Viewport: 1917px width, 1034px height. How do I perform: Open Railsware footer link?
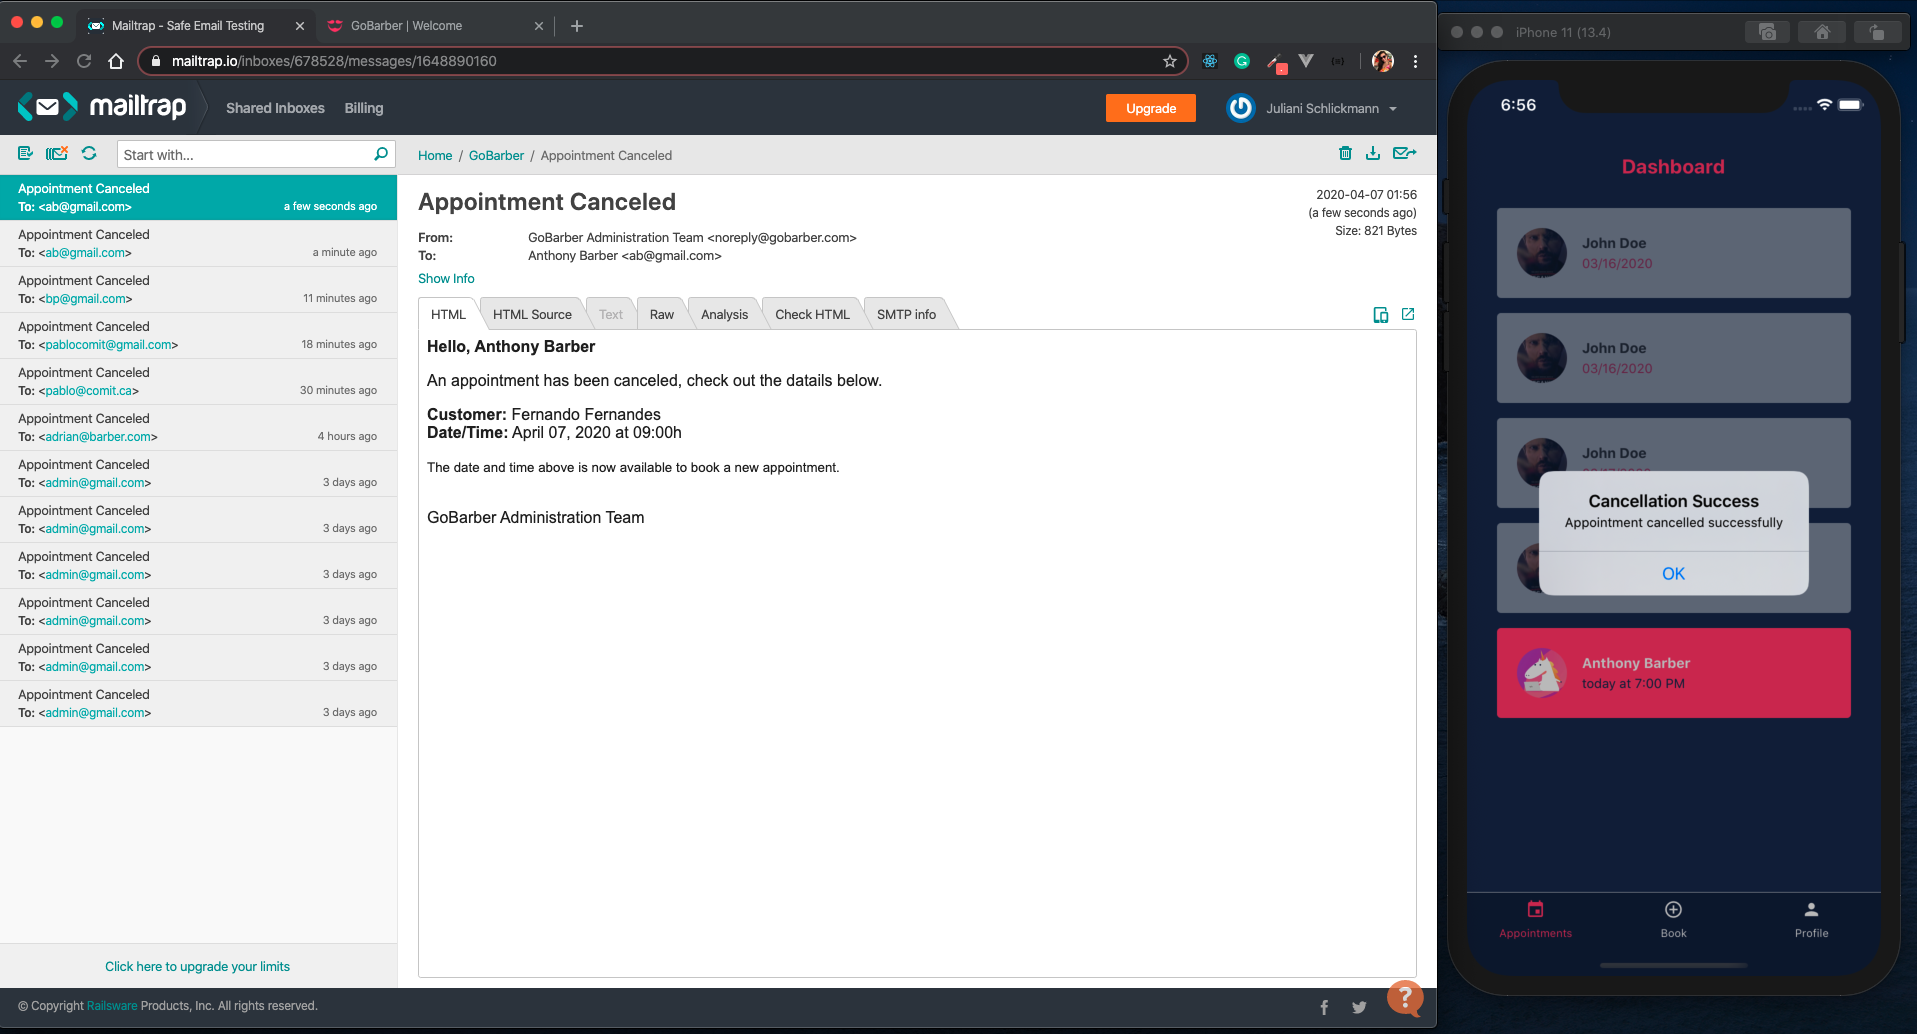(x=112, y=1006)
